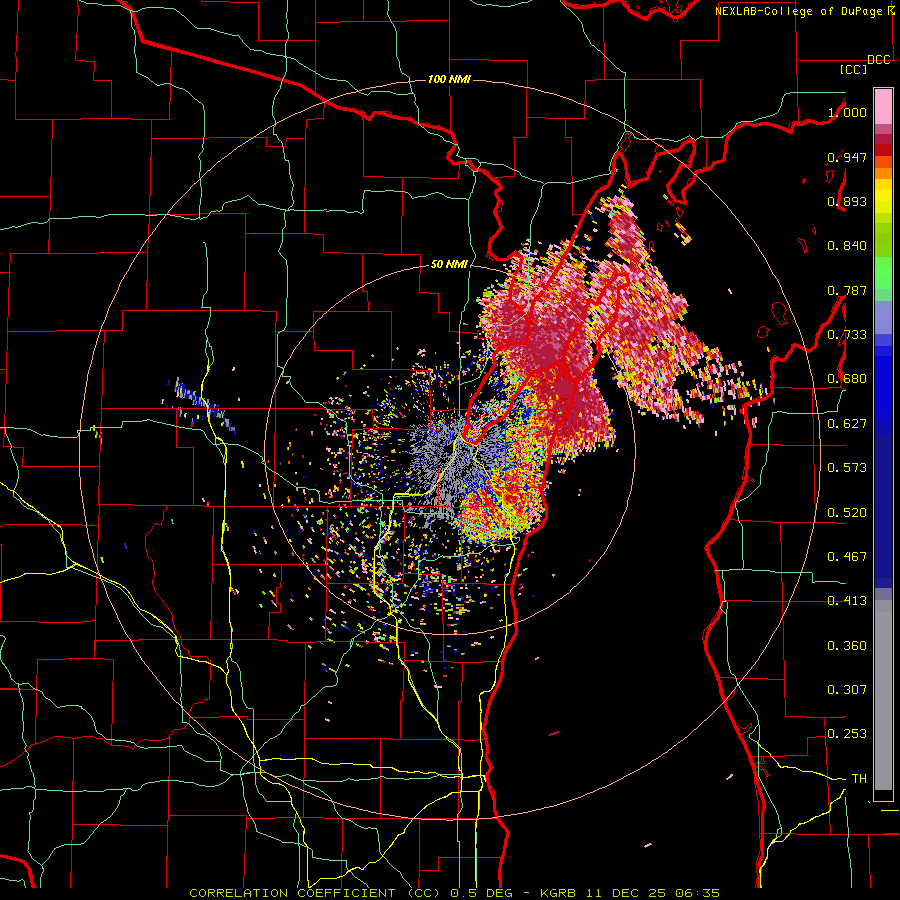Click the 100 NMI range ring label
Screen dimensions: 900x900
(449, 79)
